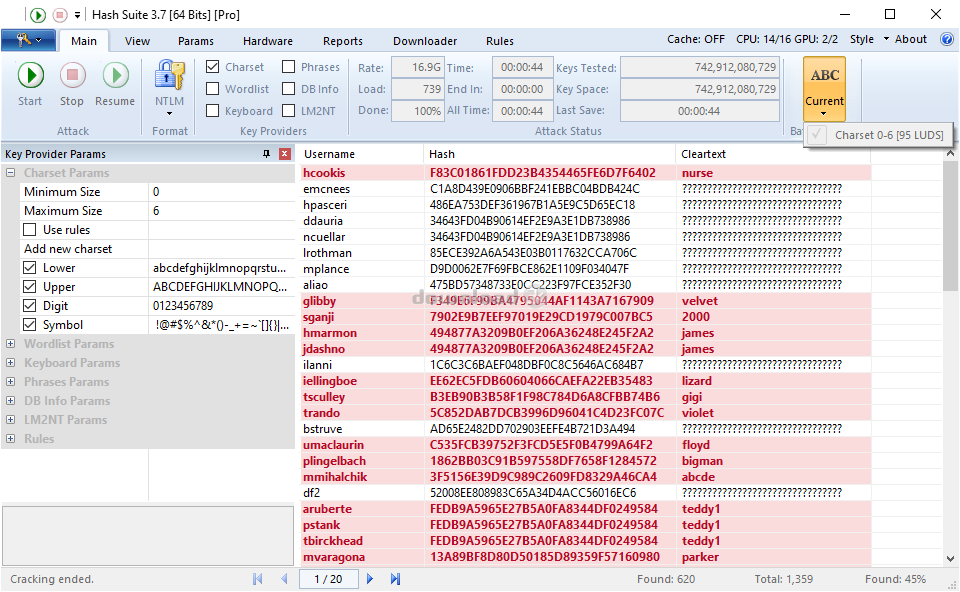The height and width of the screenshot is (592, 960).
Task: Uncheck the Upper charset
Action: [29, 287]
